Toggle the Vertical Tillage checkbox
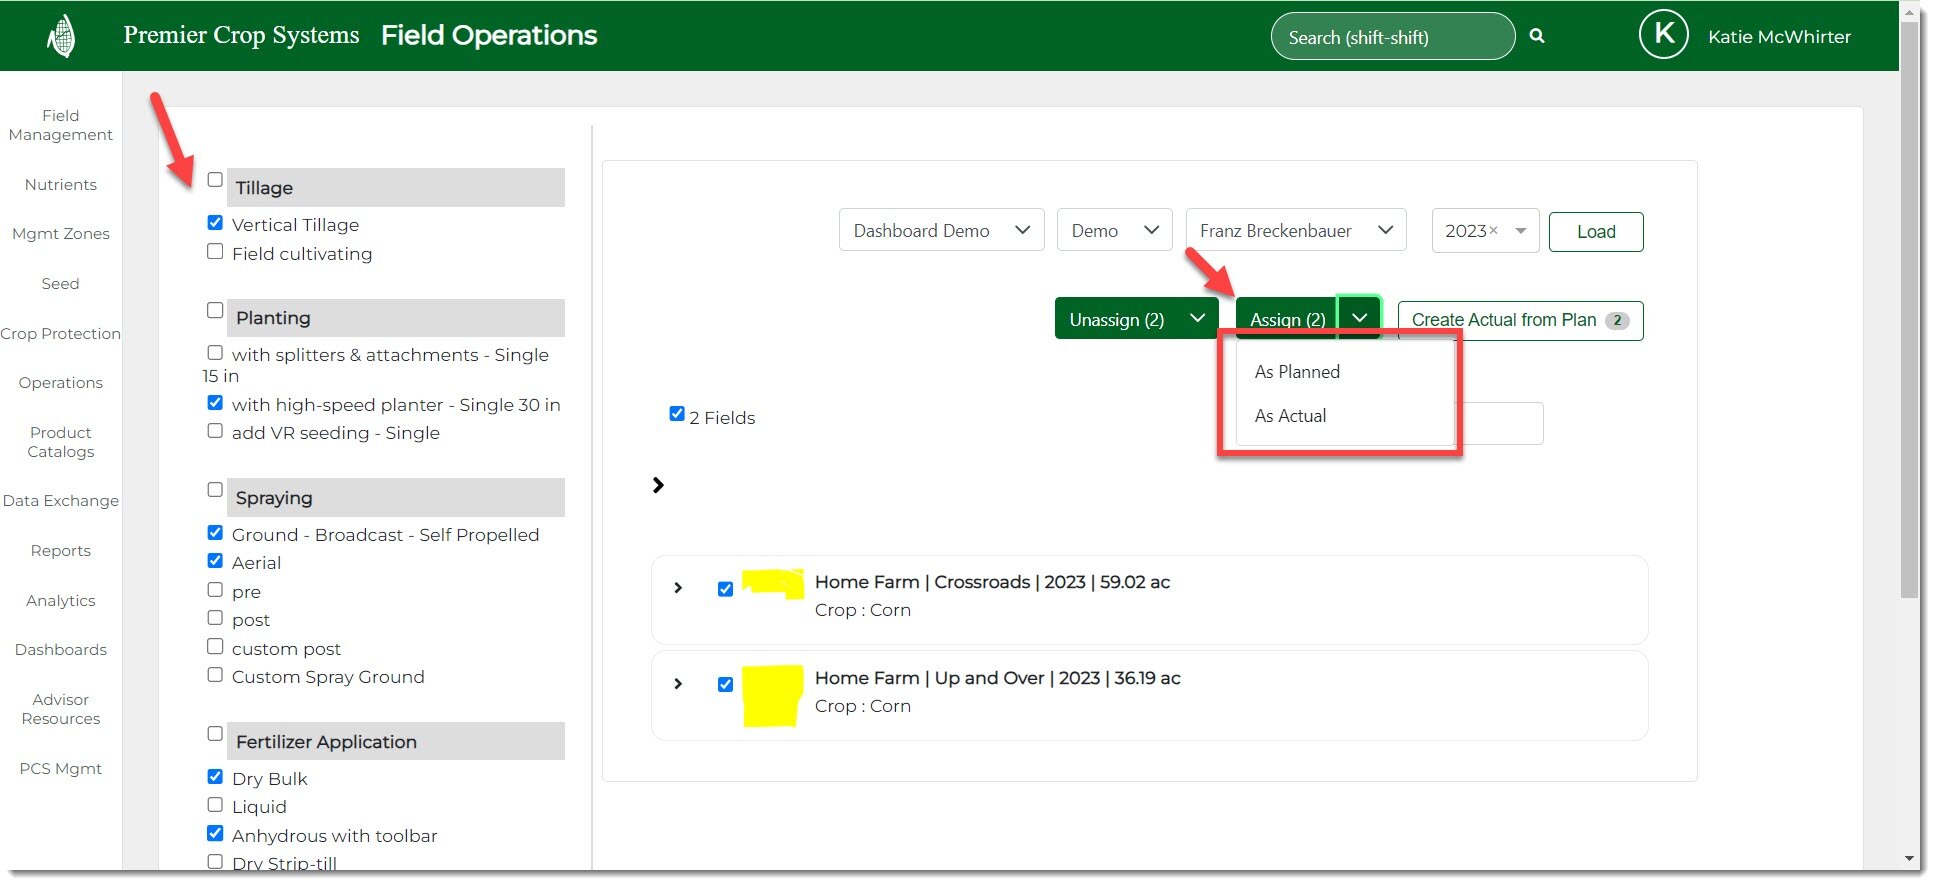The width and height of the screenshot is (1935, 885). tap(215, 223)
